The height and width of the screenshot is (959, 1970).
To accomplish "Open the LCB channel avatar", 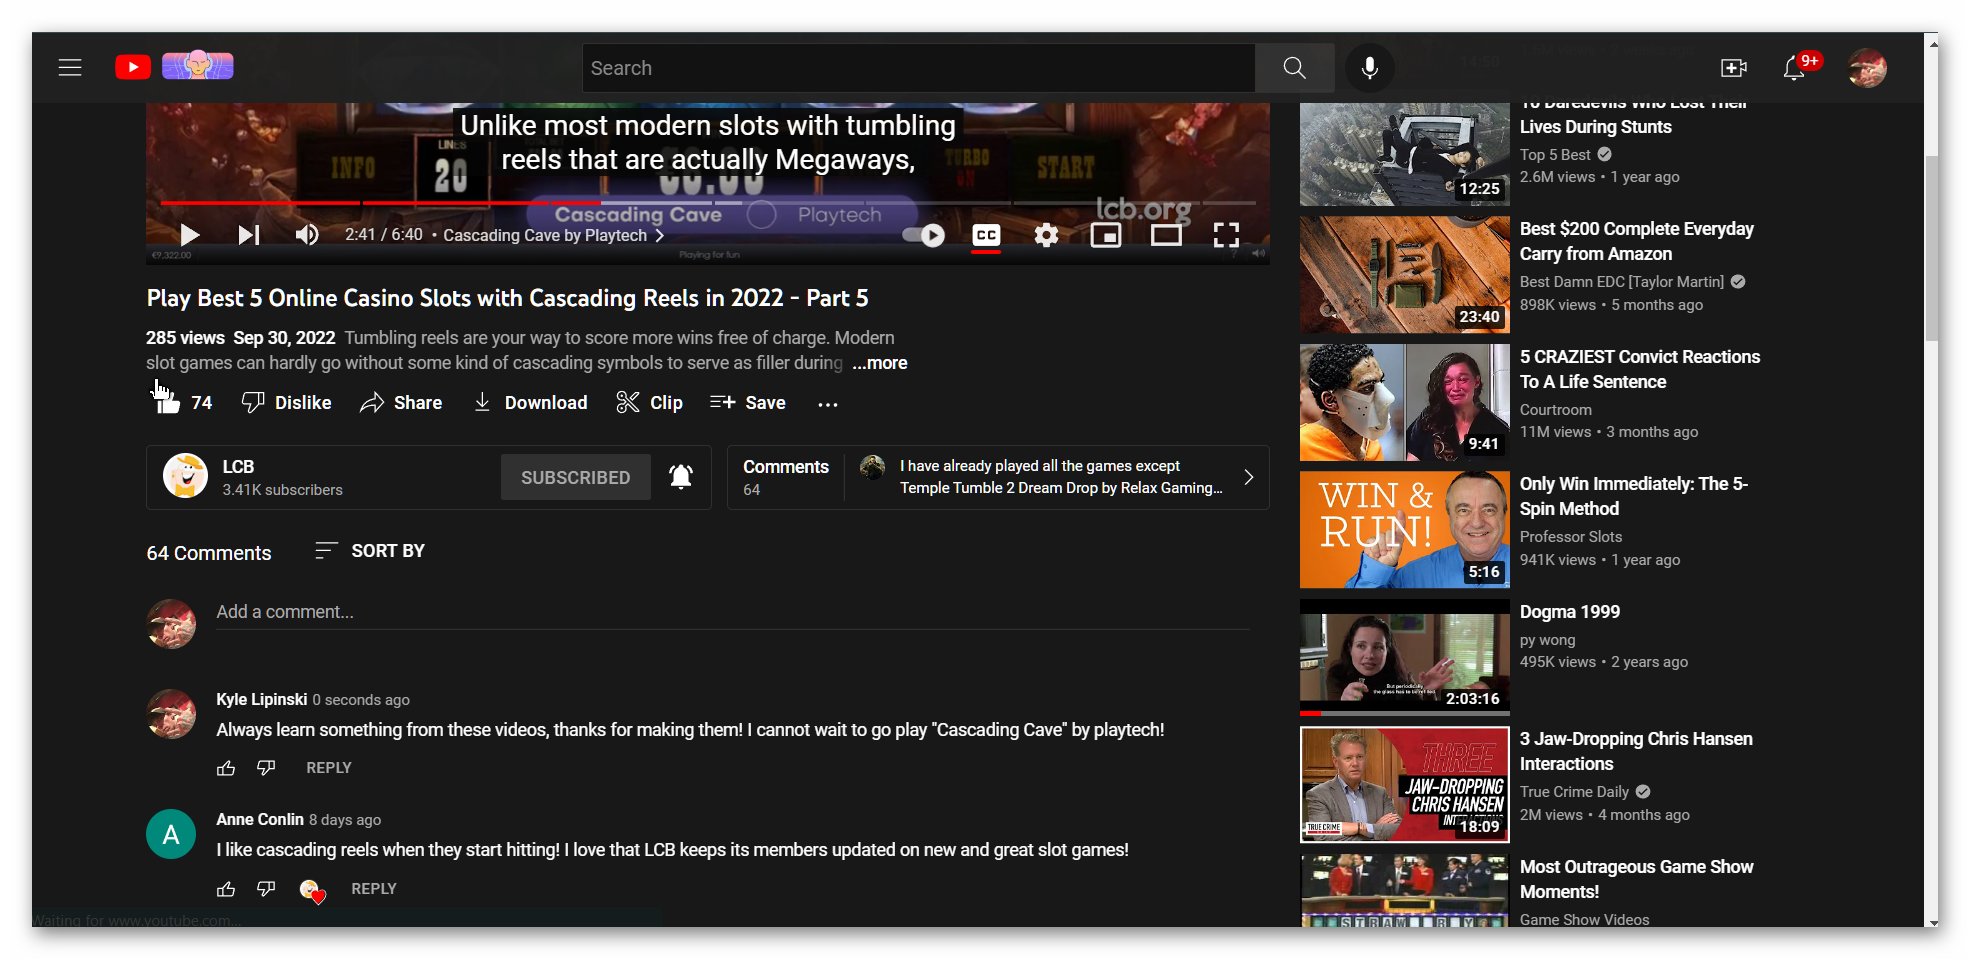I will (185, 476).
